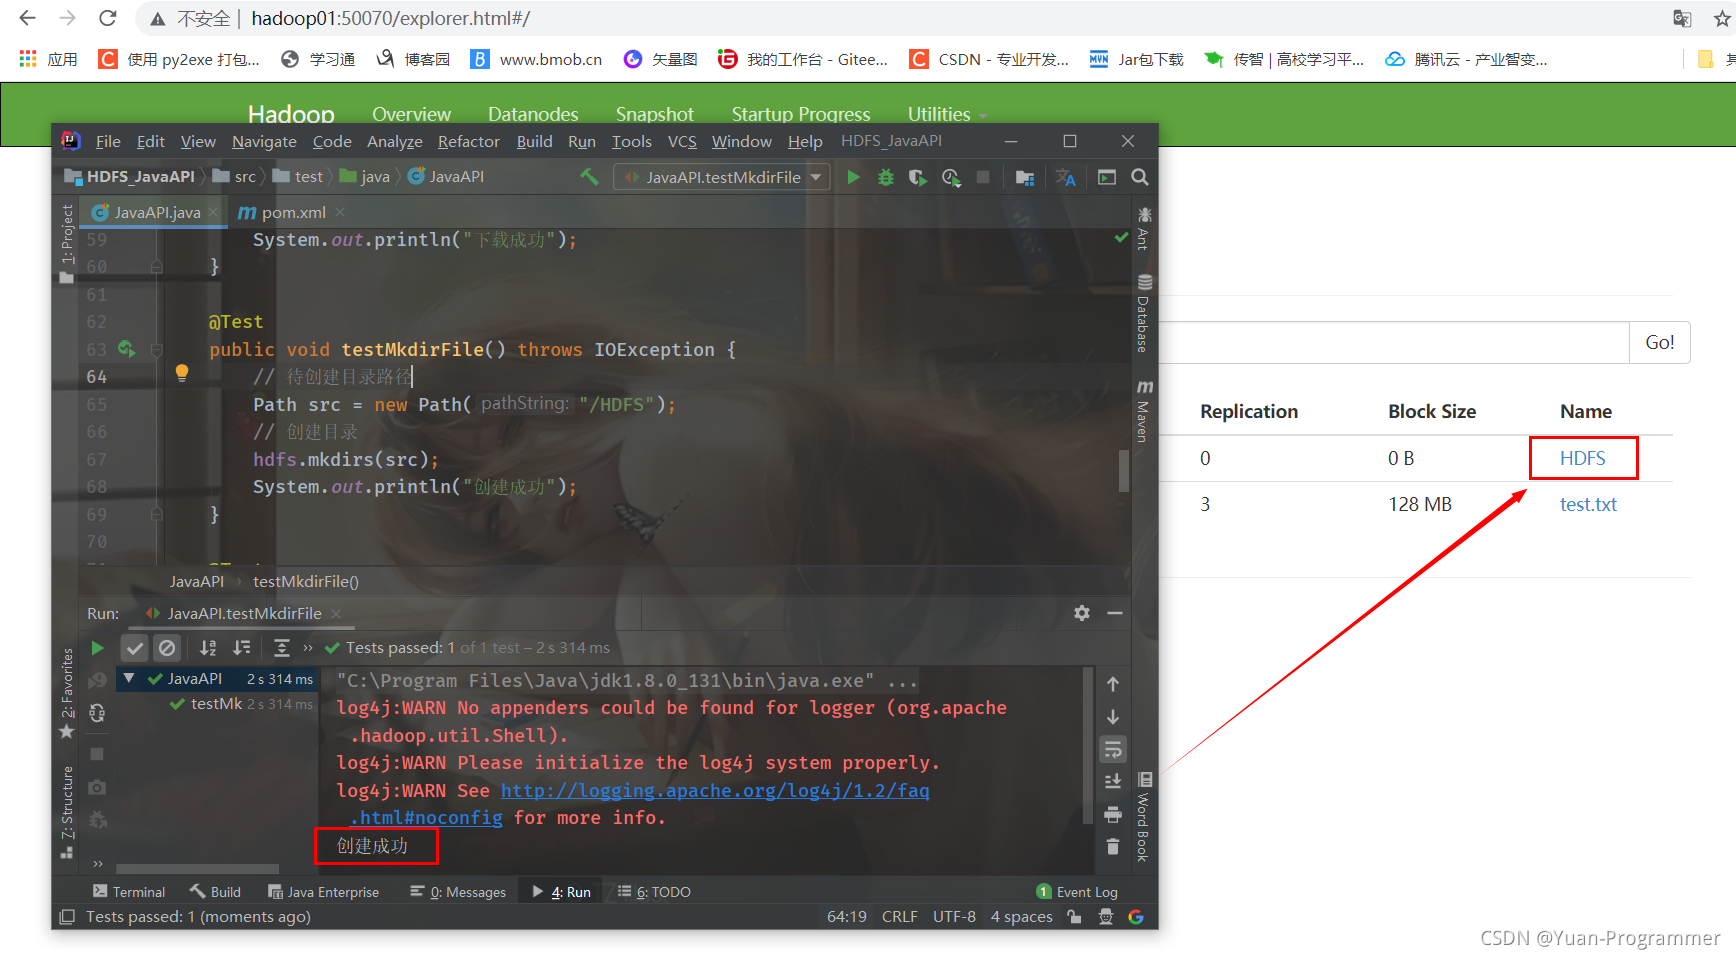
Task: Open the Database side panel
Action: pyautogui.click(x=1144, y=313)
